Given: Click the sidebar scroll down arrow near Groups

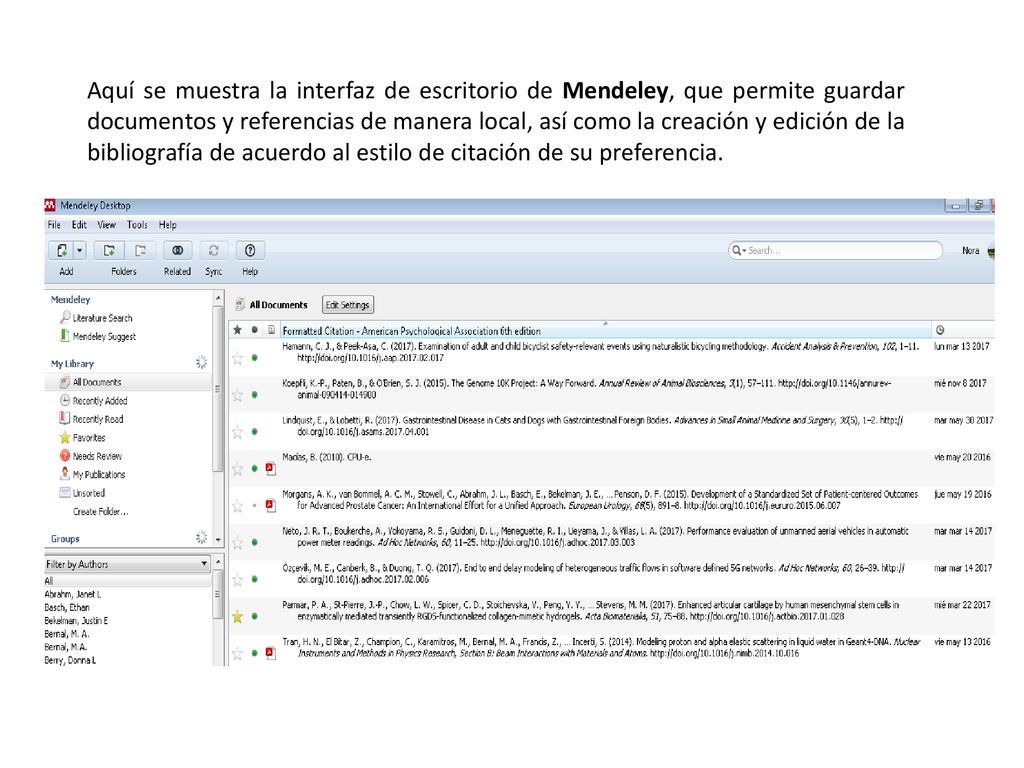Looking at the screenshot, I should click(218, 540).
